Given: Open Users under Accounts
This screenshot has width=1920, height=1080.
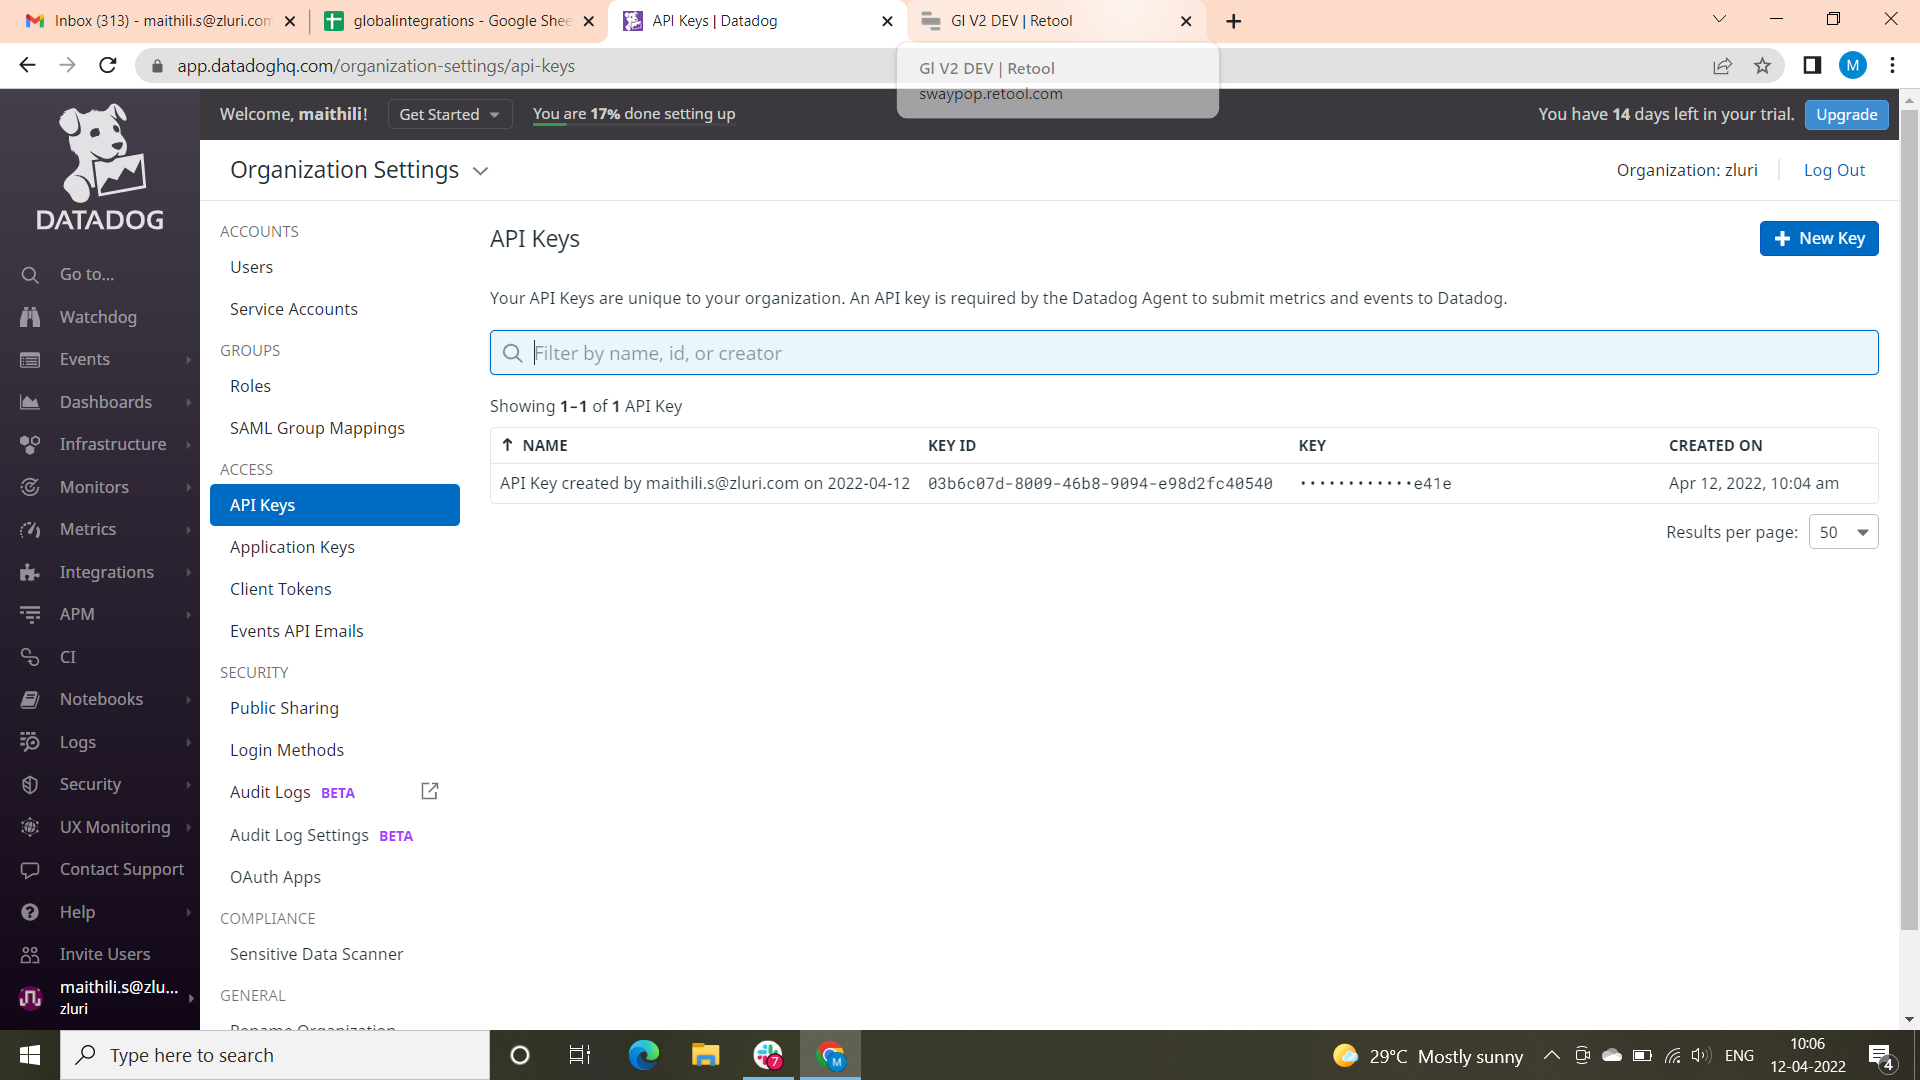Looking at the screenshot, I should coord(251,267).
